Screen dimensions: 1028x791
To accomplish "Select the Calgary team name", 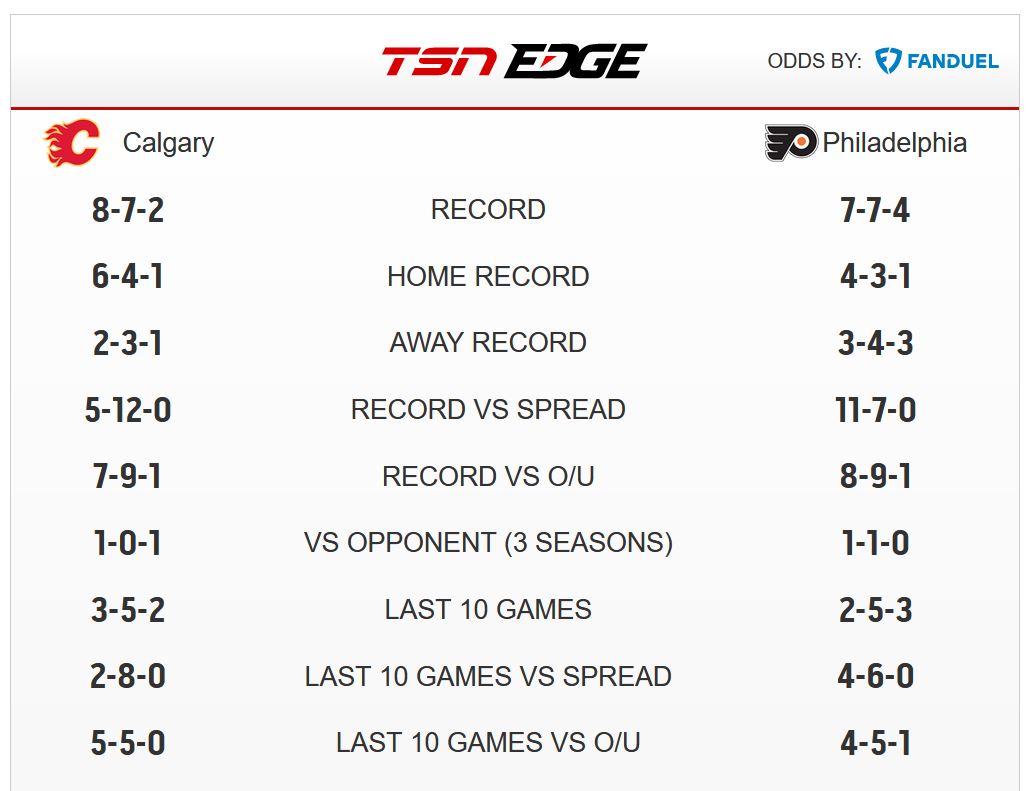I will [x=168, y=143].
